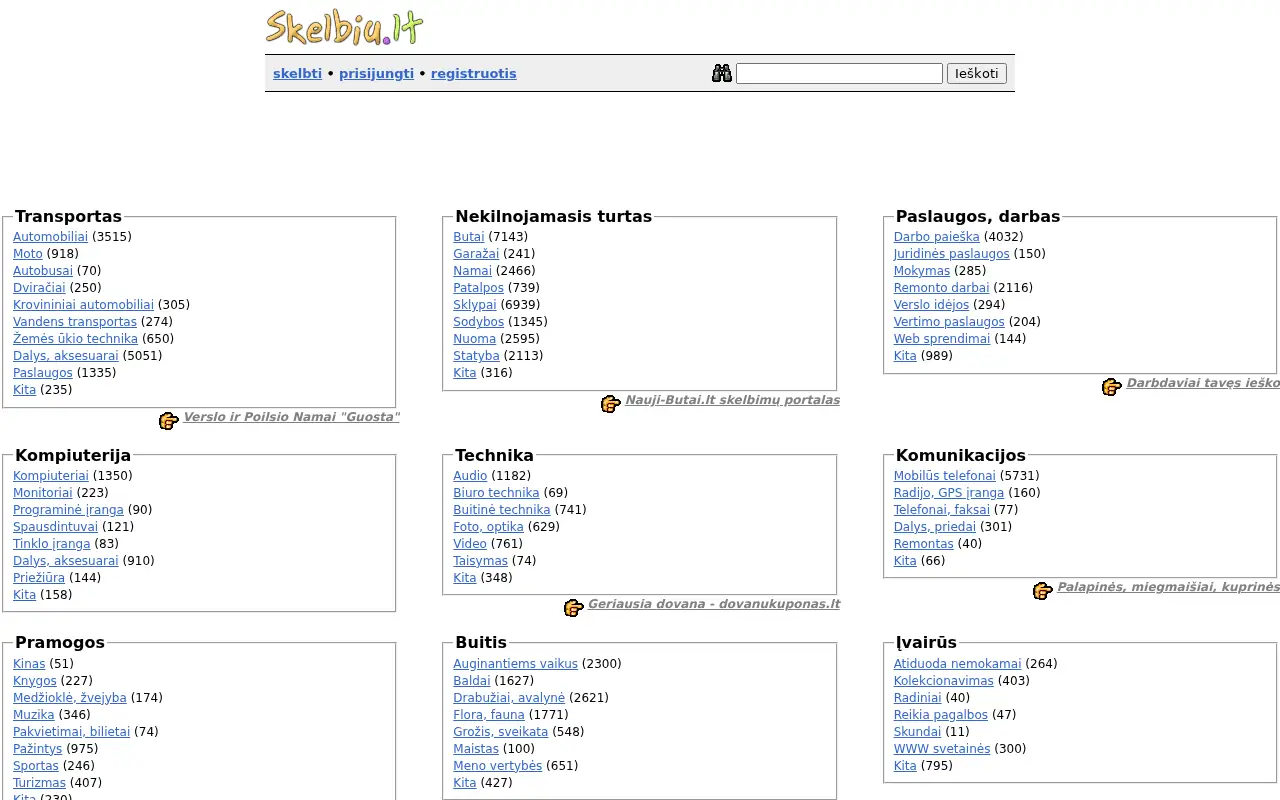This screenshot has width=1280, height=800.
Task: Open the Vandens transportas category
Action: point(75,322)
